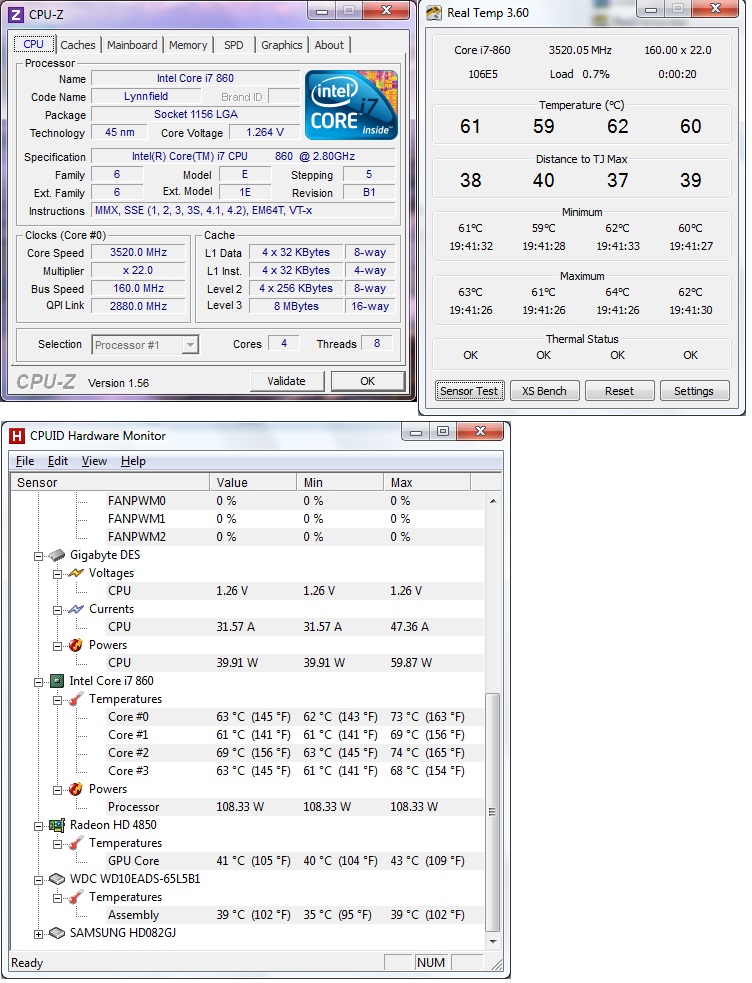Collapse the Gigabyte Voltages branch
The image size is (752, 983).
click(x=58, y=574)
